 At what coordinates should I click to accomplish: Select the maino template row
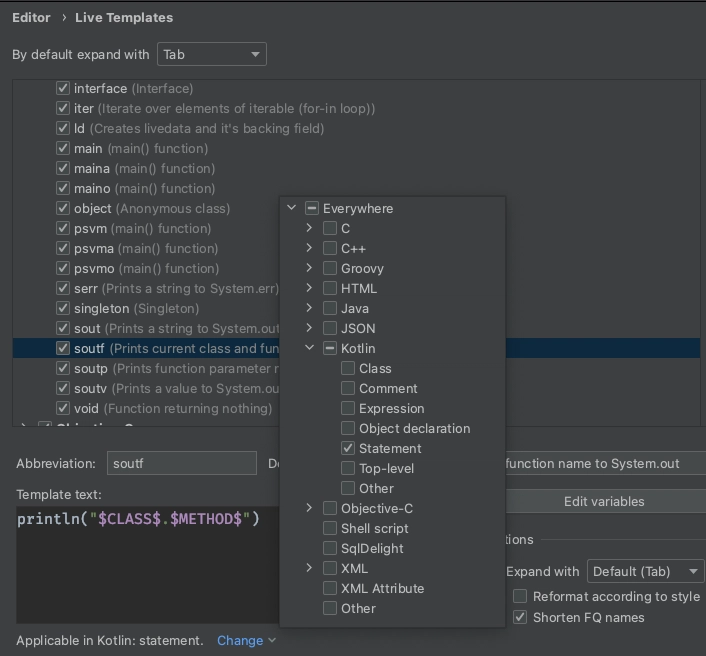(356, 188)
